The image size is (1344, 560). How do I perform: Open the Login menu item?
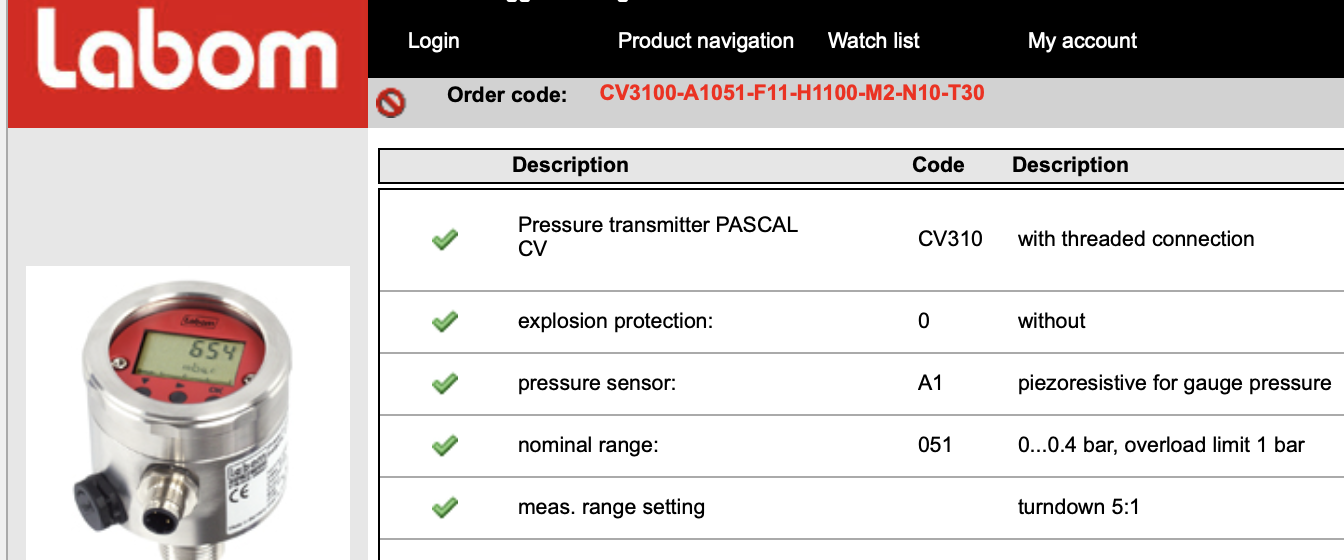[x=434, y=41]
